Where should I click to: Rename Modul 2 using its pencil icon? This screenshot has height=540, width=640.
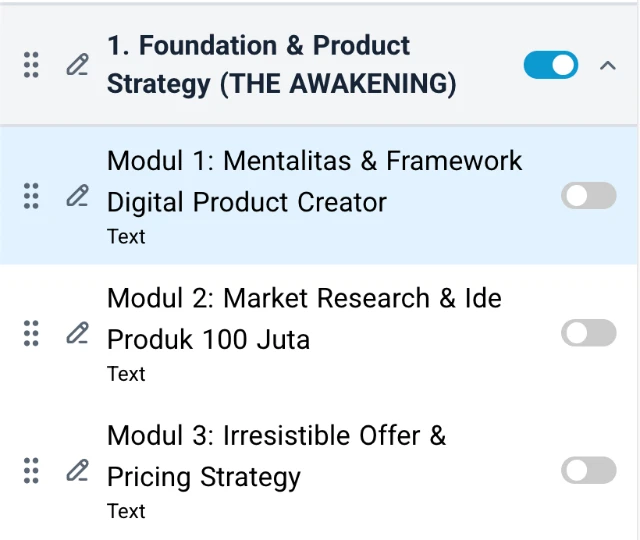(x=77, y=333)
